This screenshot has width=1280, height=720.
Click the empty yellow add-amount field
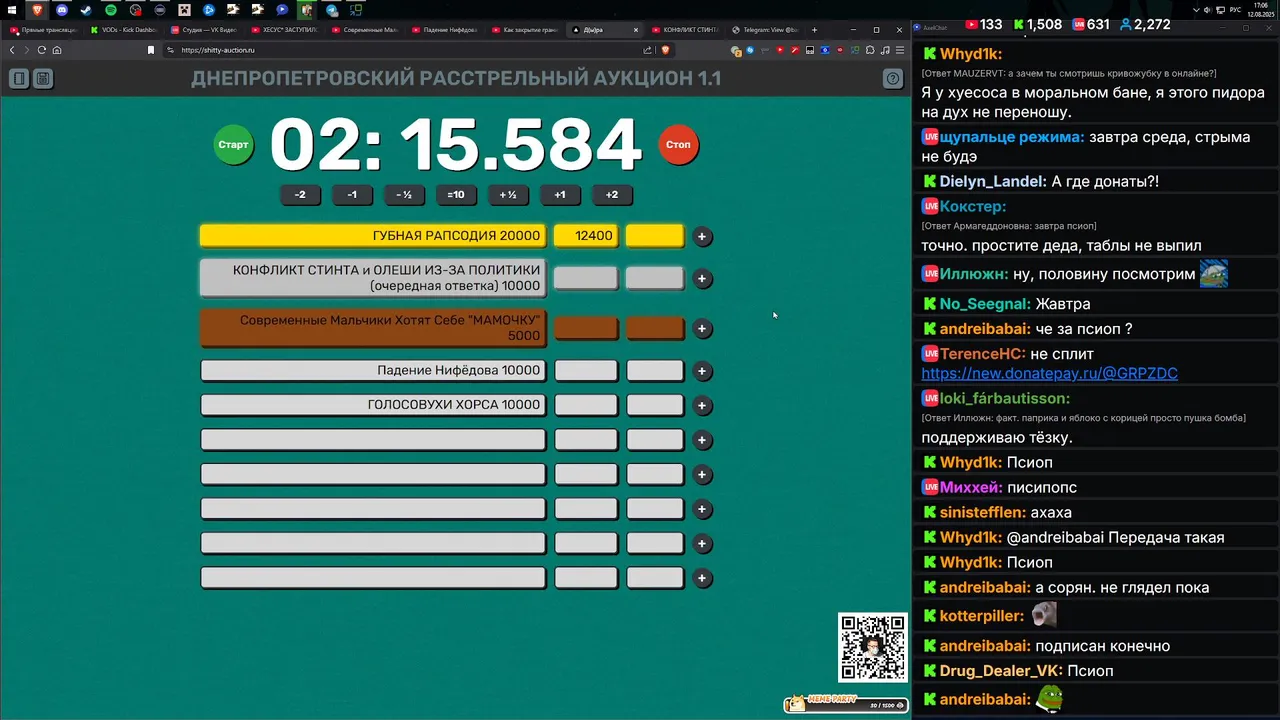[x=654, y=236]
